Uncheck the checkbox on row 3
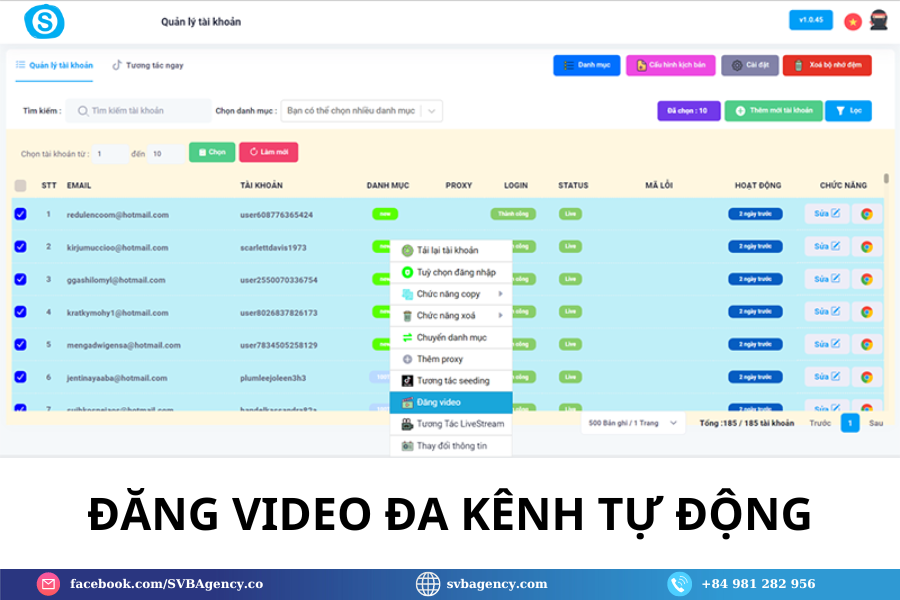The height and width of the screenshot is (600, 900). click(20, 279)
